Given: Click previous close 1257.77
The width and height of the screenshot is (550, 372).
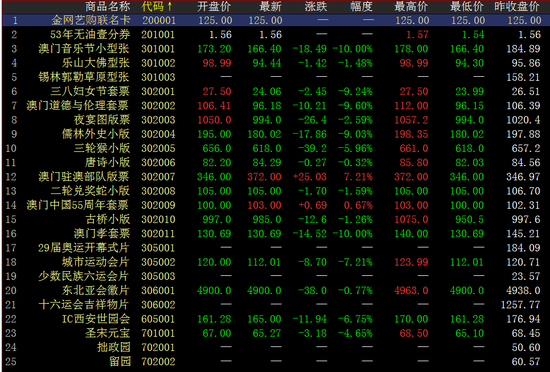Looking at the screenshot, I should tap(520, 305).
